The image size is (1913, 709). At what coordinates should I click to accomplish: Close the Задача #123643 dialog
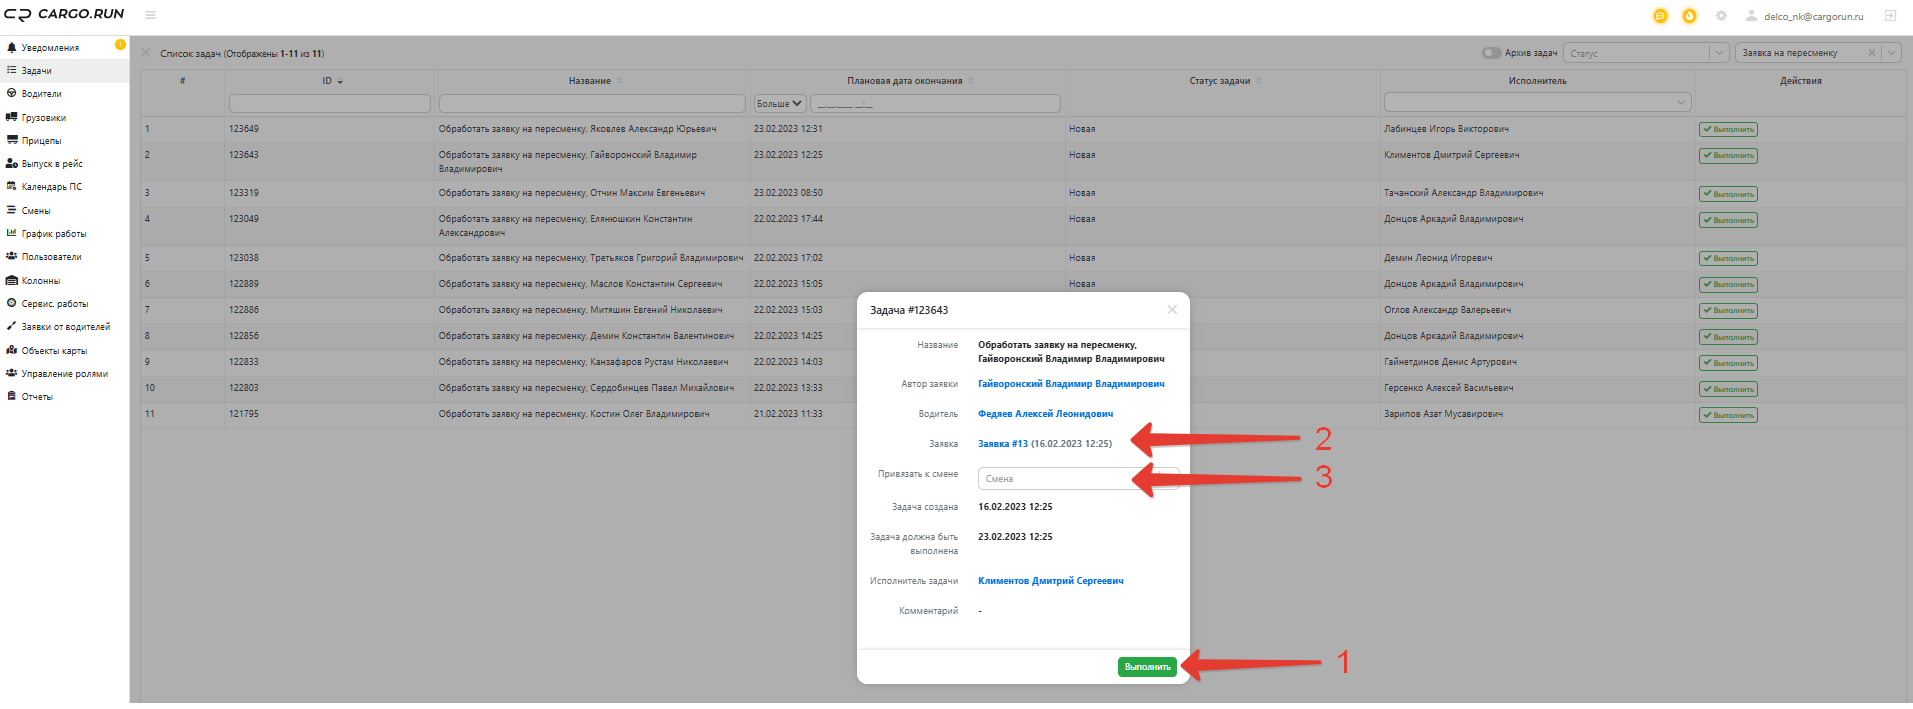[1172, 310]
